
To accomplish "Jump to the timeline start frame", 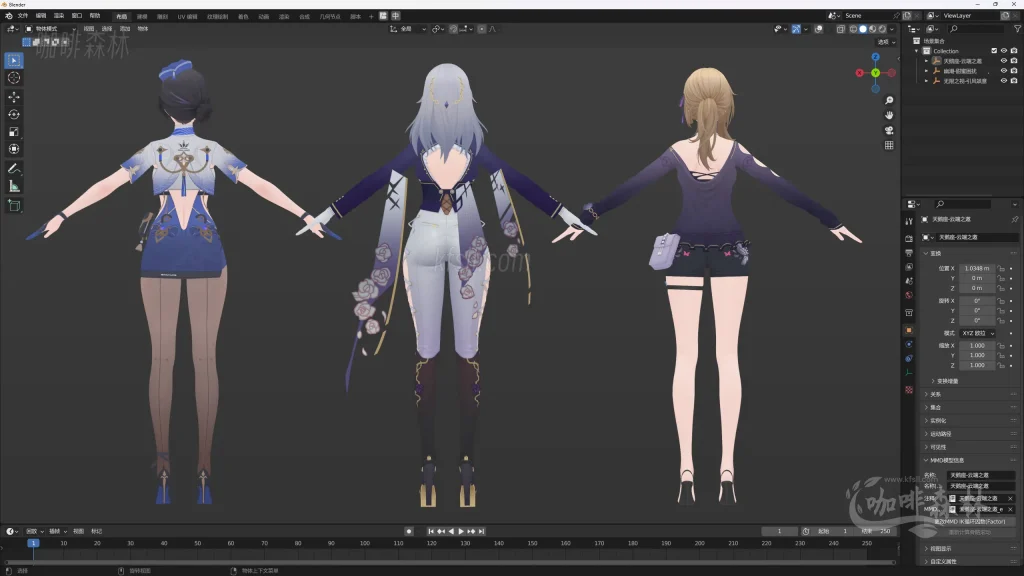I will (431, 532).
